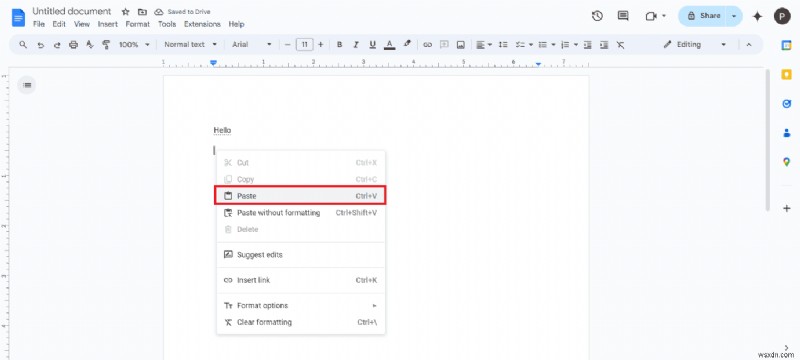Click the Share button

pos(703,16)
